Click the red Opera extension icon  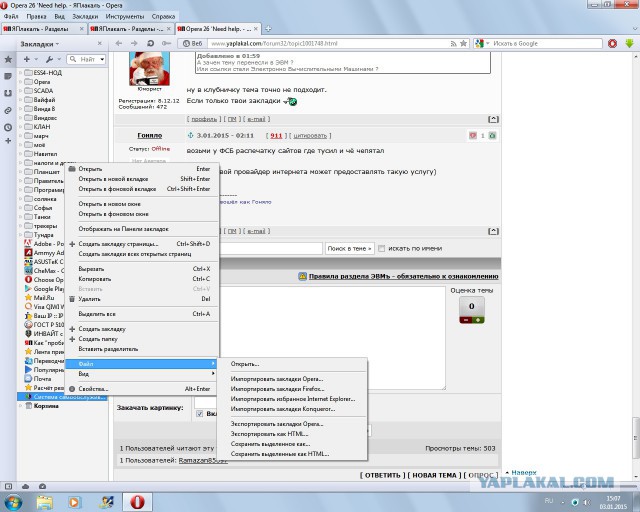pos(612,43)
